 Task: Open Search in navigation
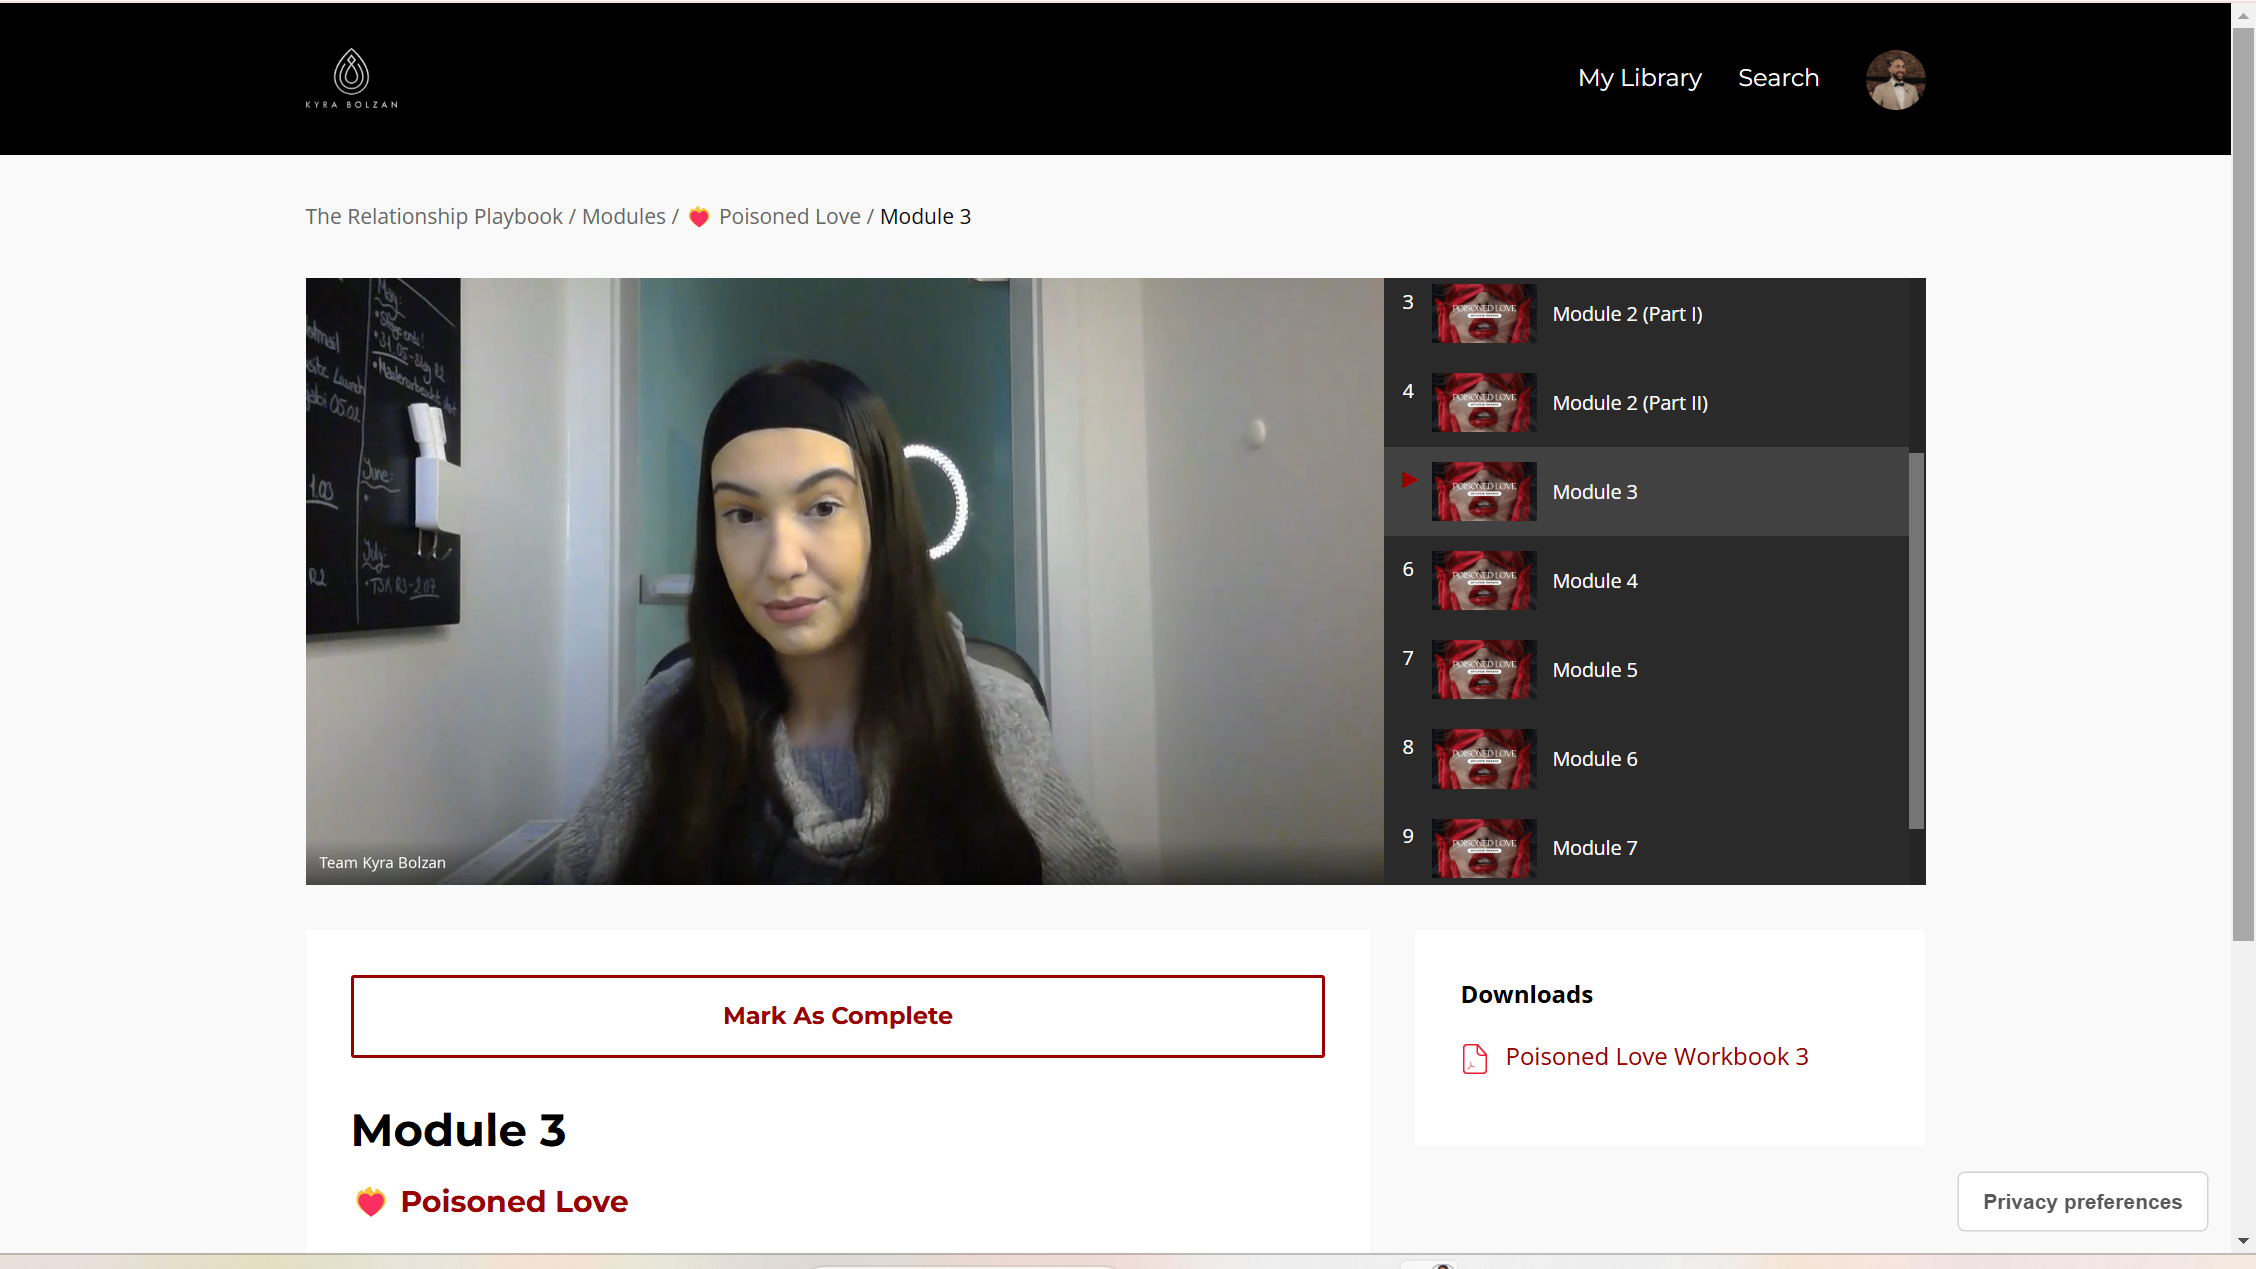(1778, 78)
